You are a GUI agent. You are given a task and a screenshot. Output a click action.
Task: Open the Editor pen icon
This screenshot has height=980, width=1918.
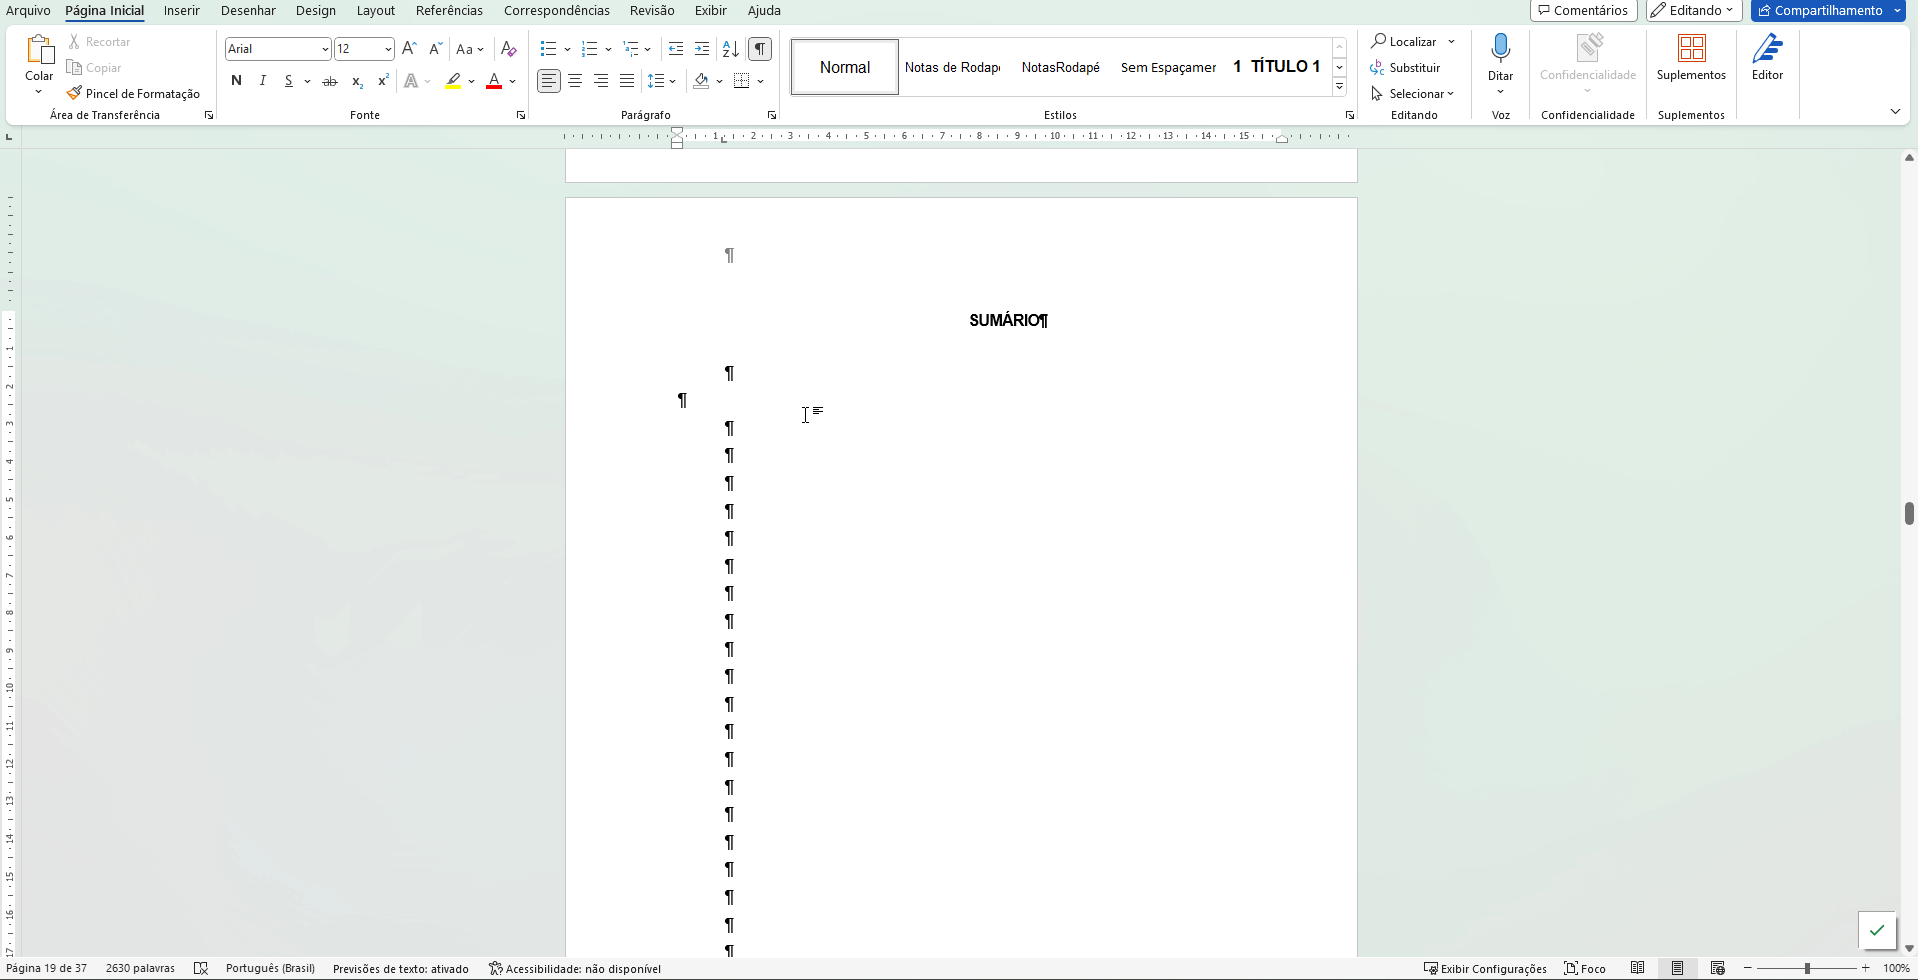click(x=1767, y=49)
